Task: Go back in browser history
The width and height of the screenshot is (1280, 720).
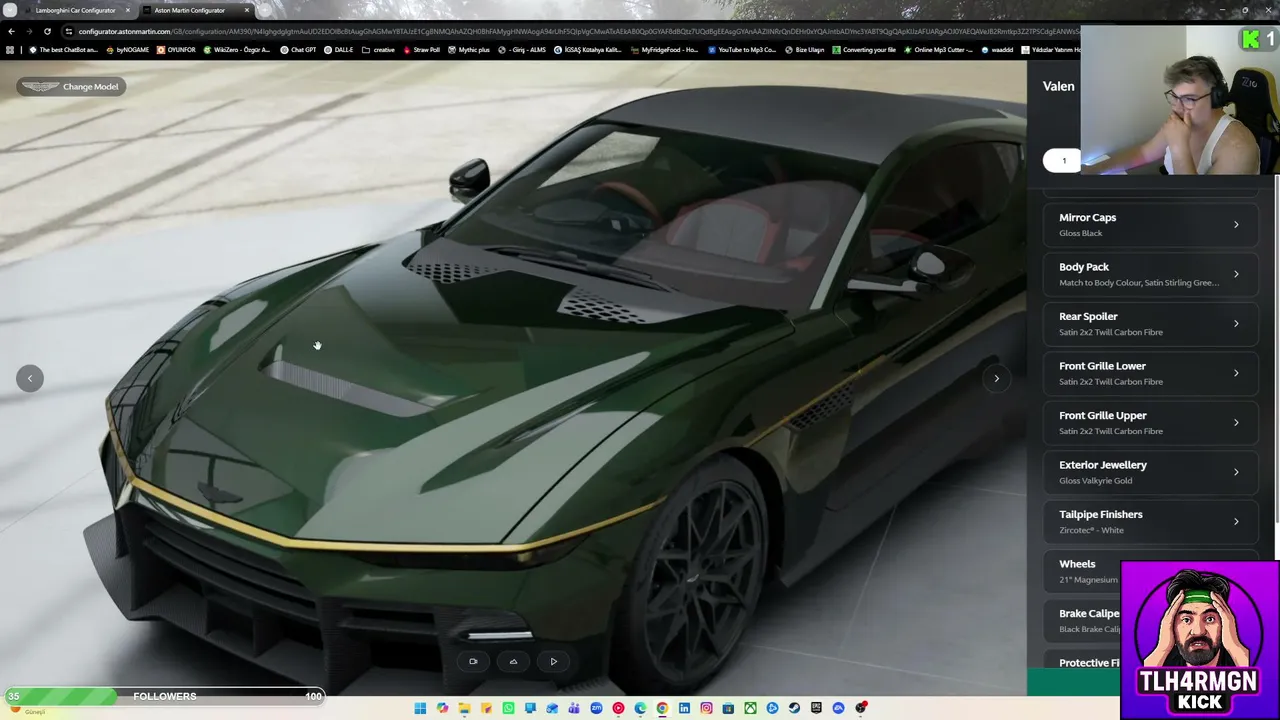Action: (11, 31)
